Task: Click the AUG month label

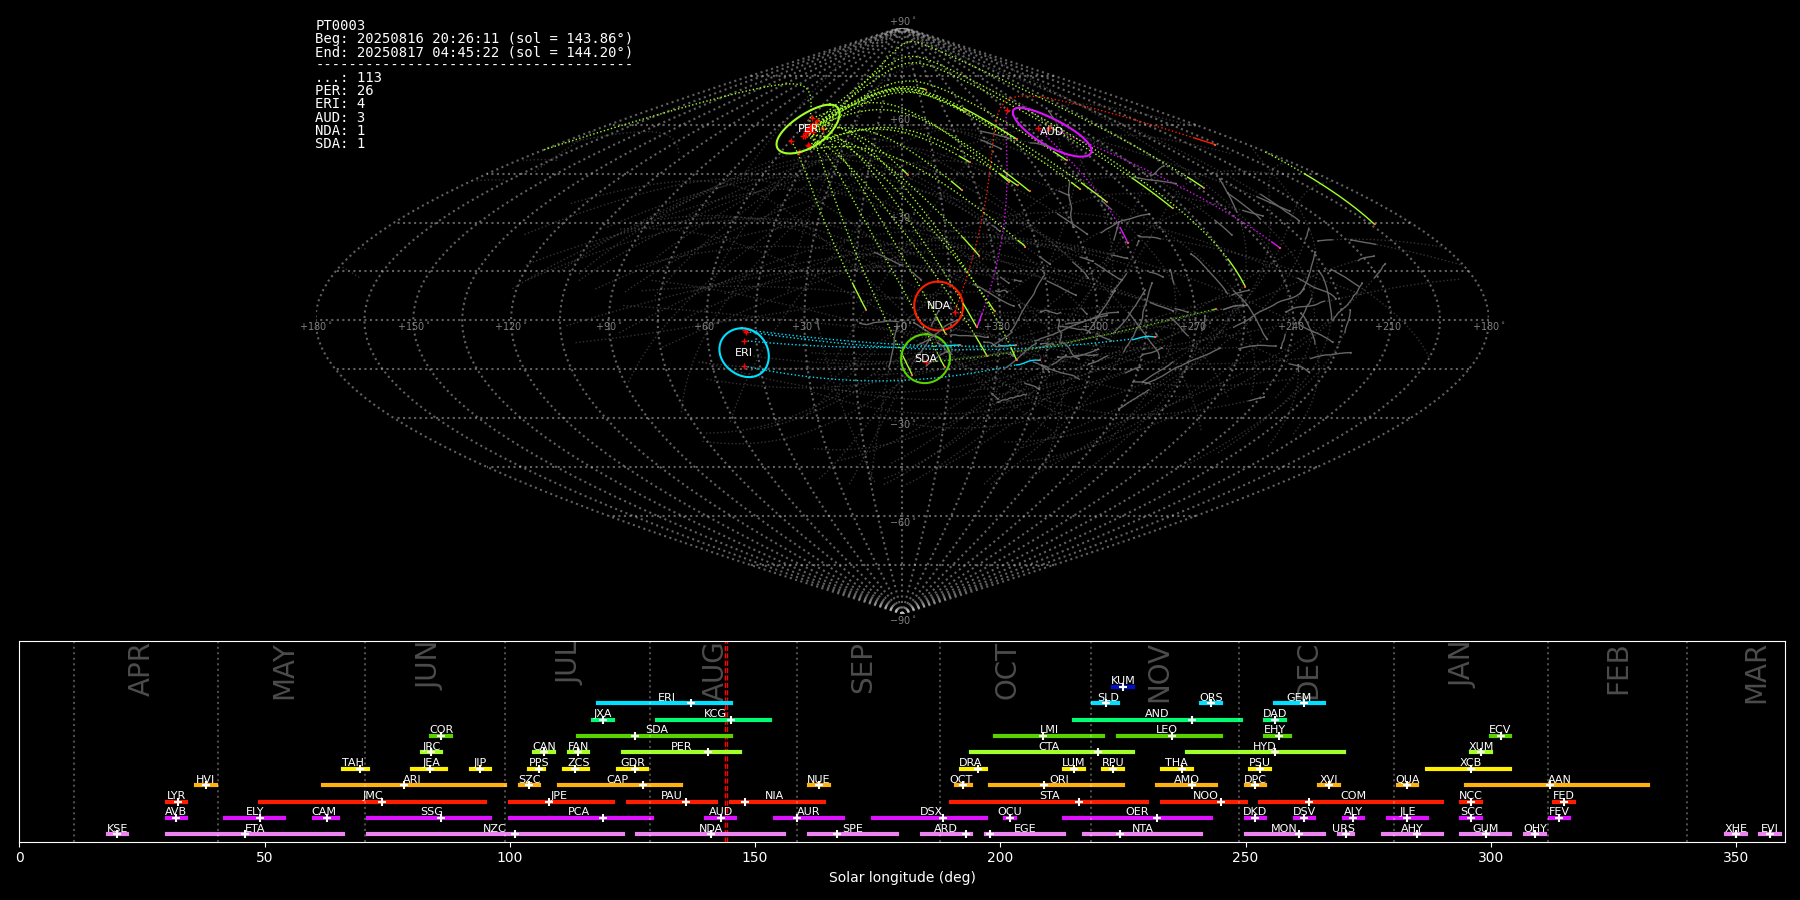Action: 713,670
